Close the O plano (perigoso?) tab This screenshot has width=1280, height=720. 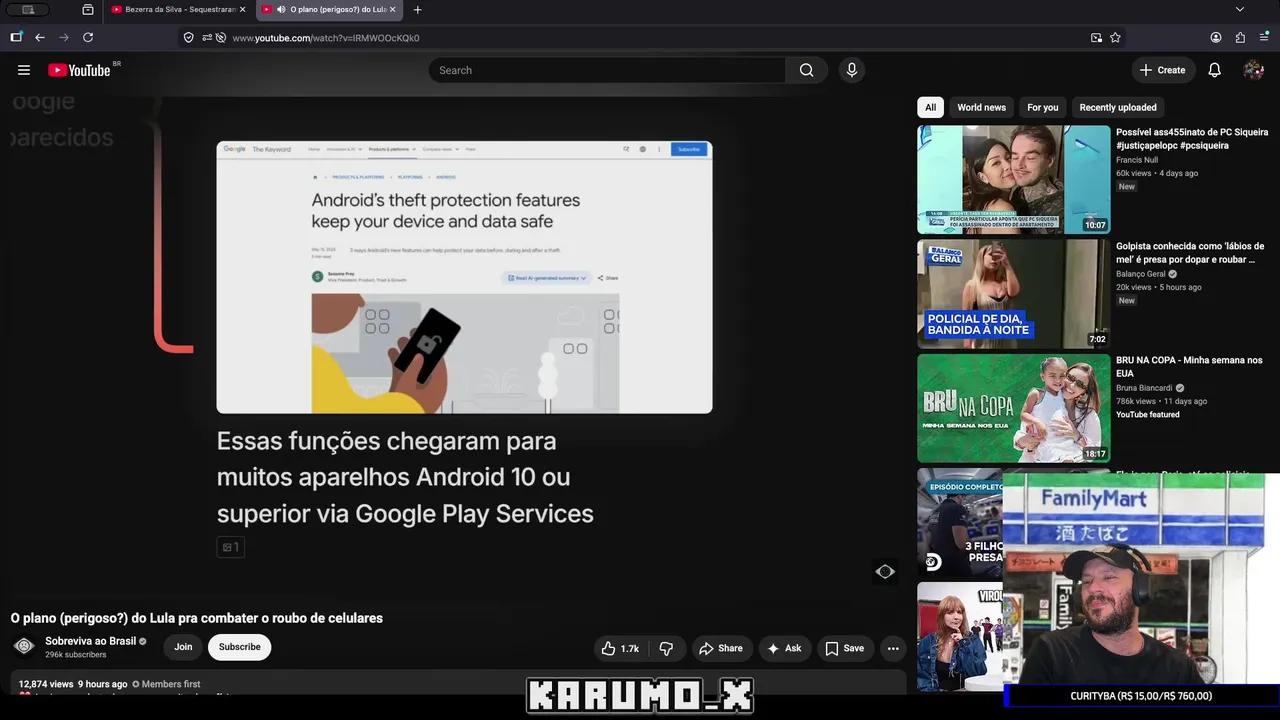coord(392,9)
